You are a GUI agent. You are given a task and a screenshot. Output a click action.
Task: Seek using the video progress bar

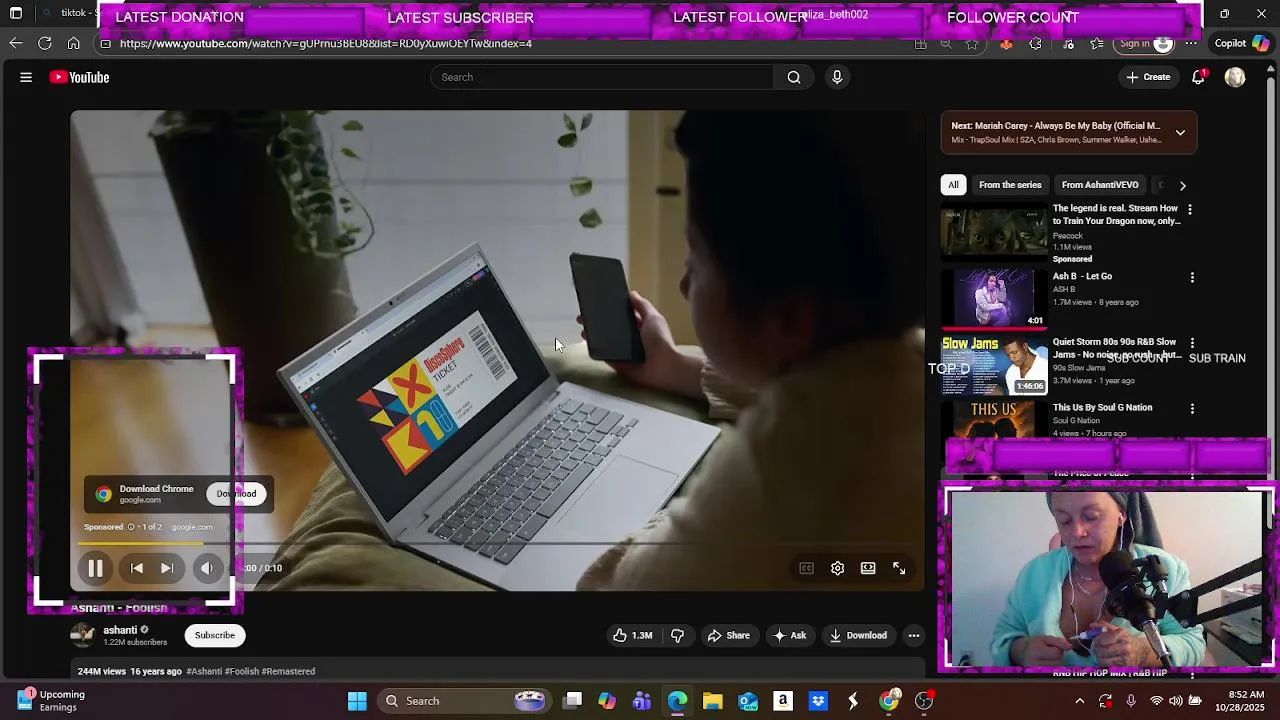tap(498, 544)
